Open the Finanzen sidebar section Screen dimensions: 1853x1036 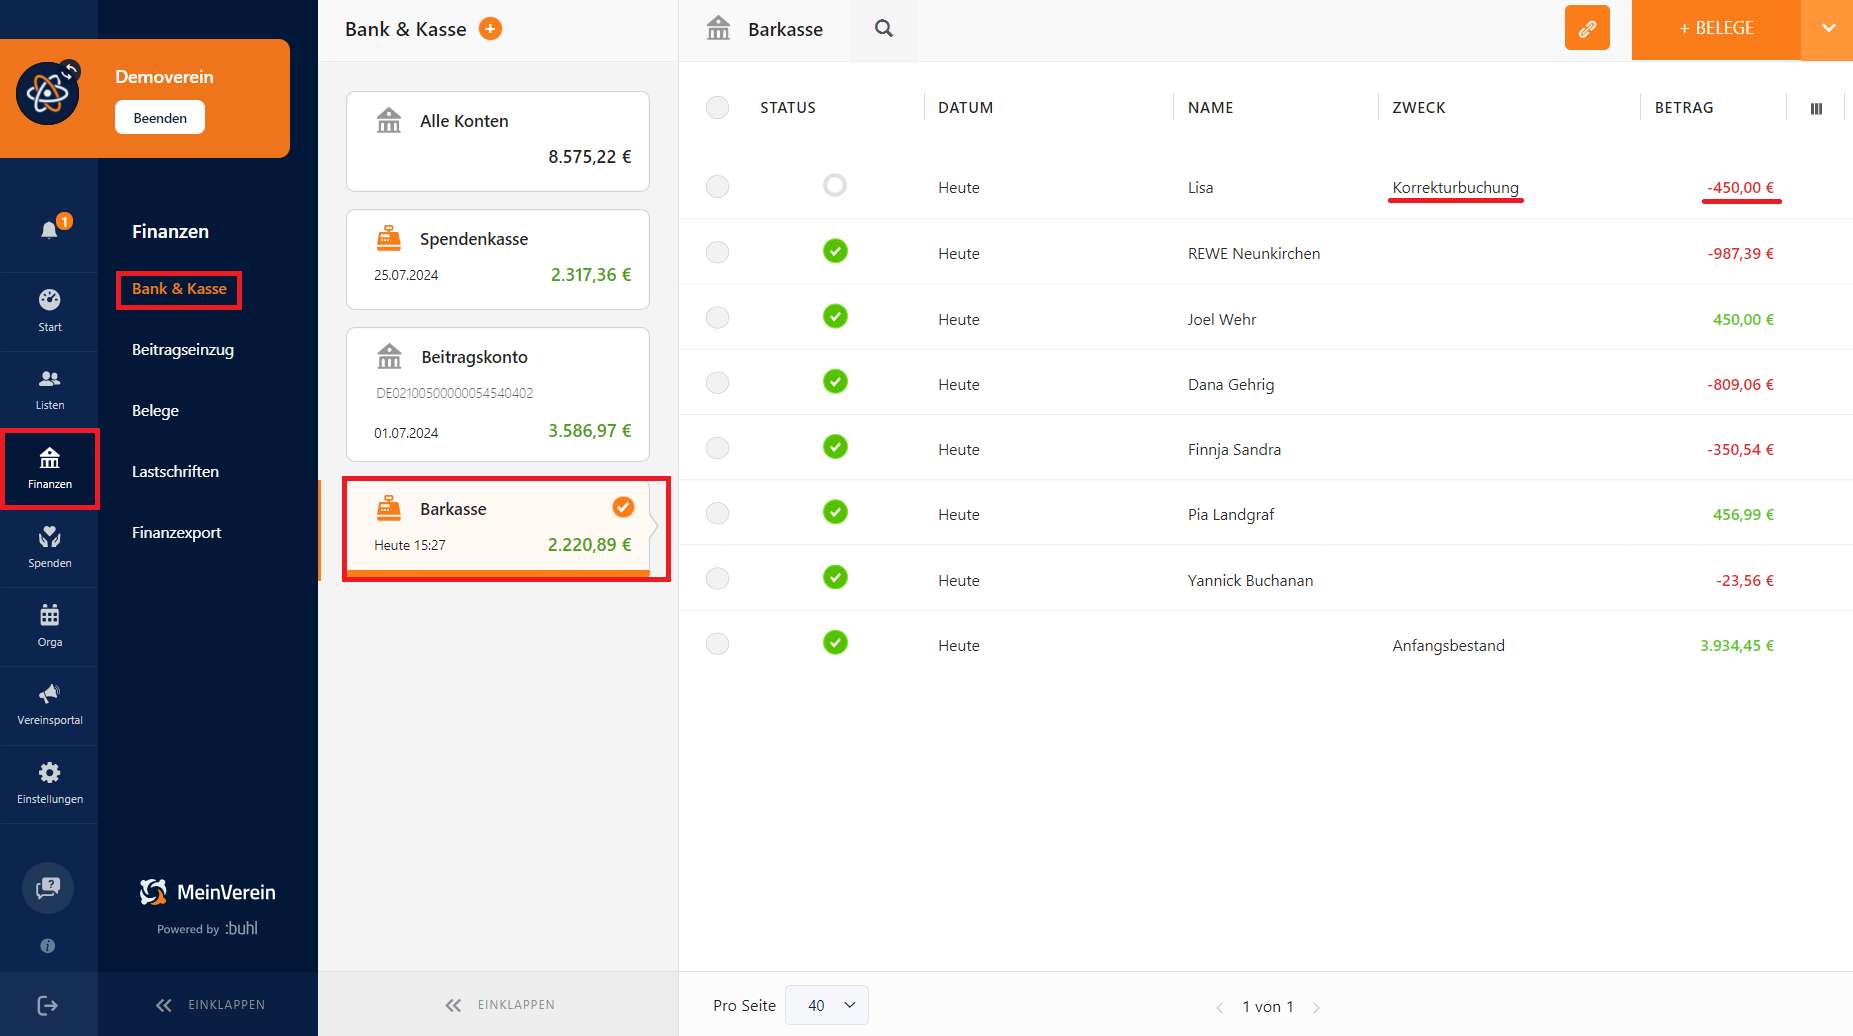pos(49,469)
